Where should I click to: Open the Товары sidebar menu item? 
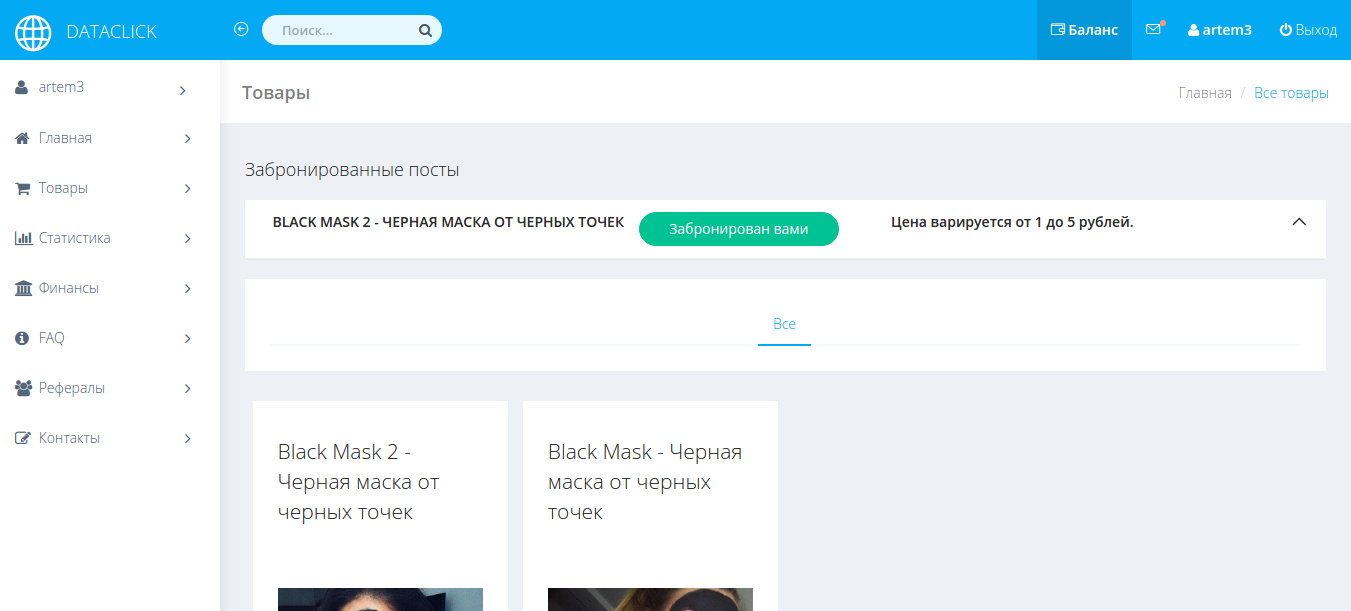pos(110,188)
